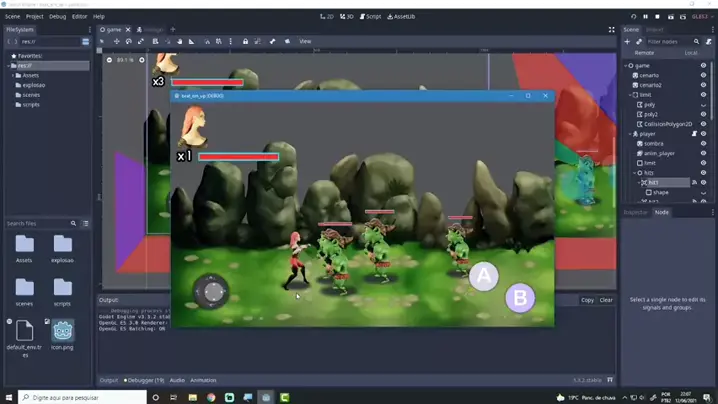Screen dimensions: 718x404
Task: Click the FileSystem split-mode toggle icon
Action: coord(86,42)
